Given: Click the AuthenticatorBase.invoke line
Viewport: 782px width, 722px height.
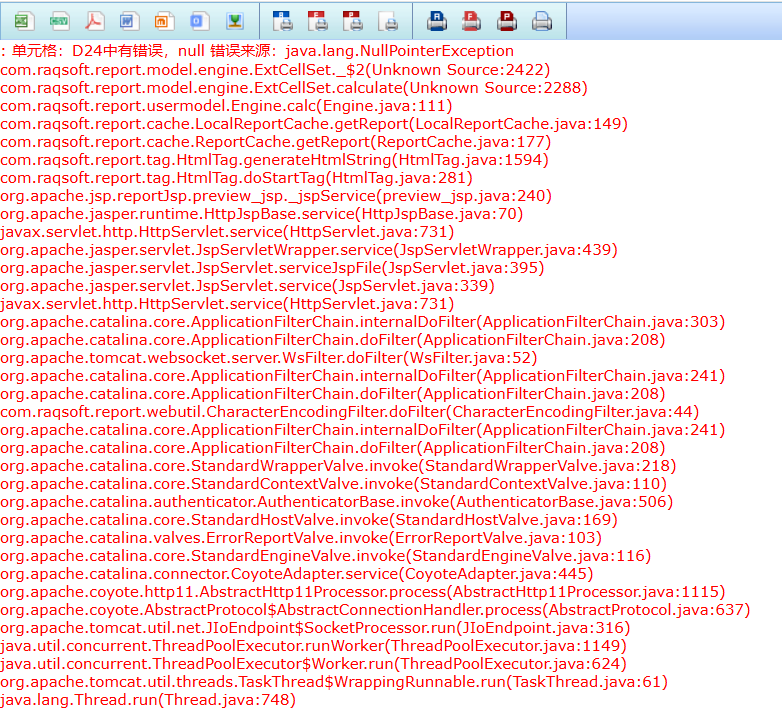Looking at the screenshot, I should pyautogui.click(x=337, y=501).
